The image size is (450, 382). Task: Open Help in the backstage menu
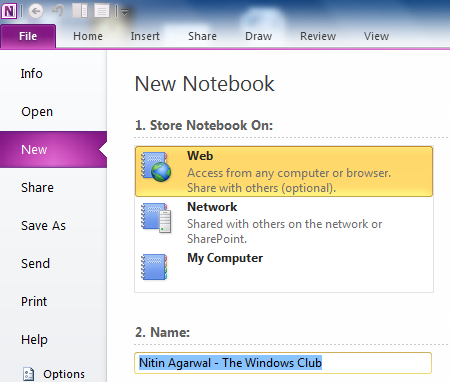(x=34, y=340)
